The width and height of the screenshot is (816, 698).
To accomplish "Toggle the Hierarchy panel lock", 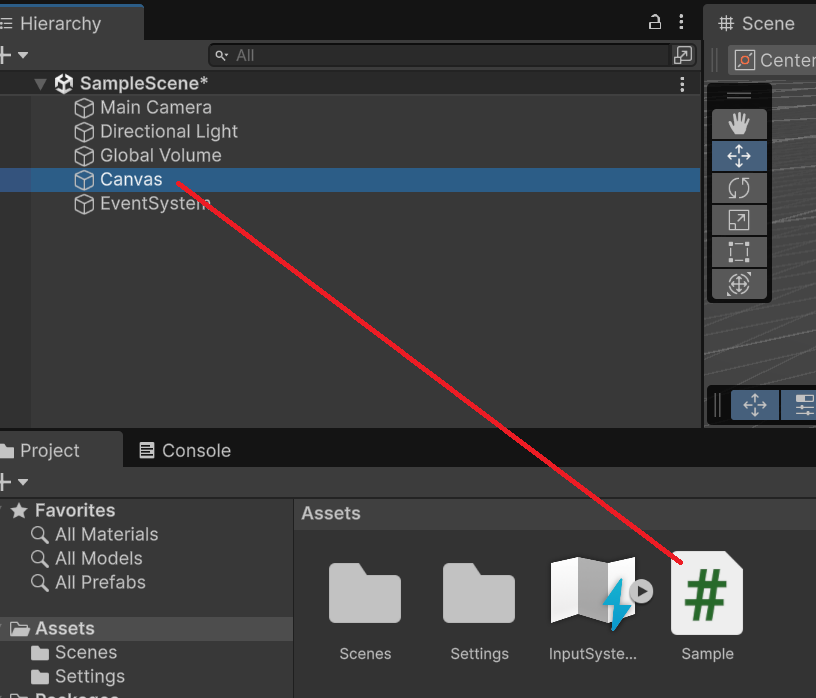I will [655, 22].
